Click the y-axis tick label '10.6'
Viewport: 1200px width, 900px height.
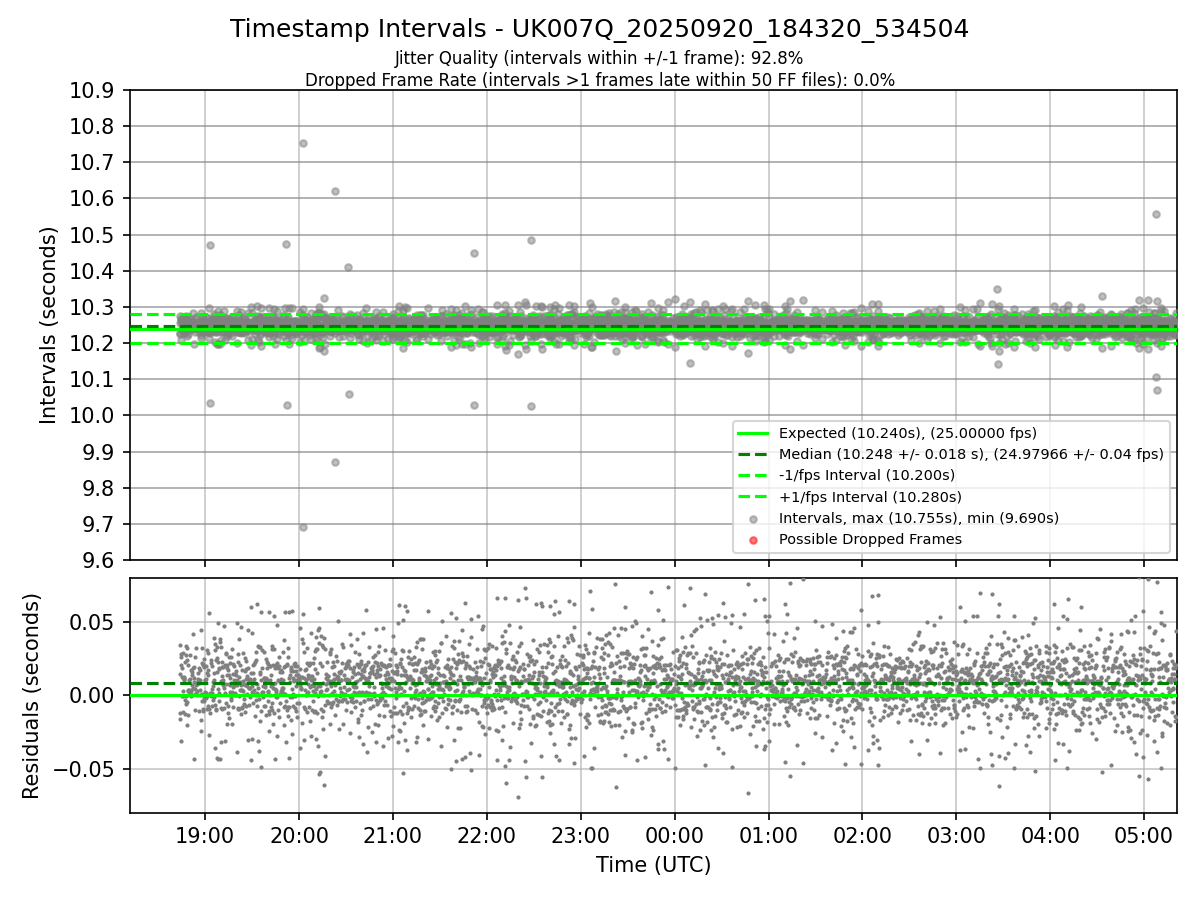coord(91,198)
